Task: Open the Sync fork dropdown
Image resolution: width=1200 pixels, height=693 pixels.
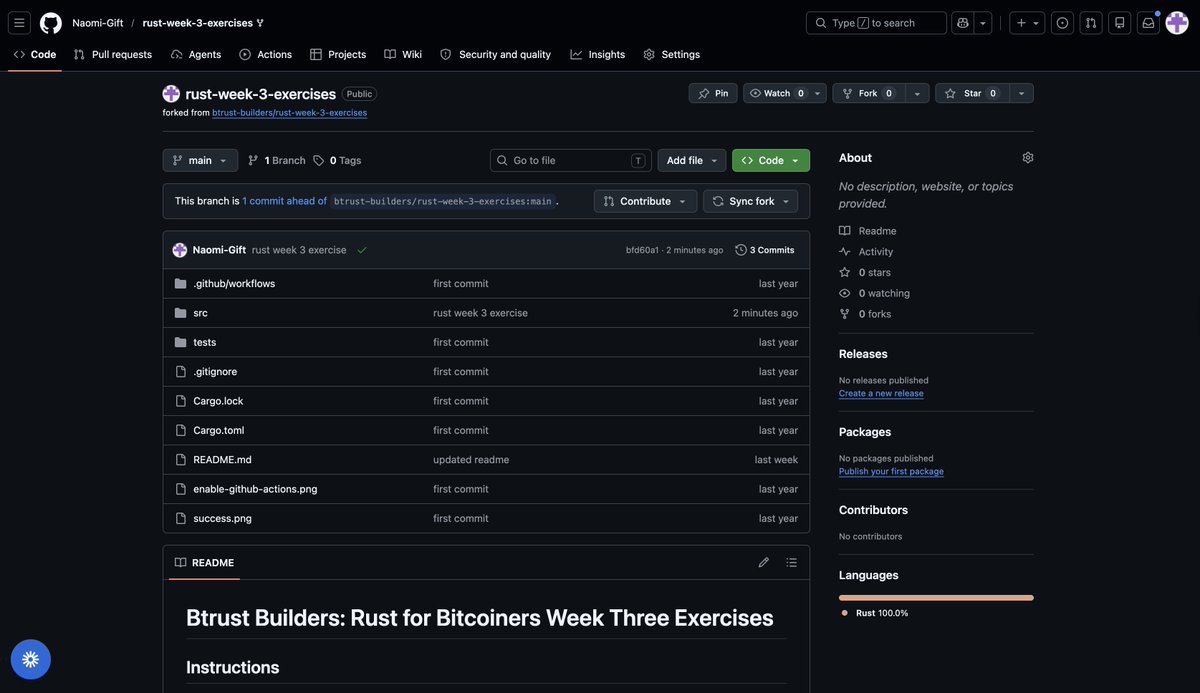Action: tap(751, 201)
